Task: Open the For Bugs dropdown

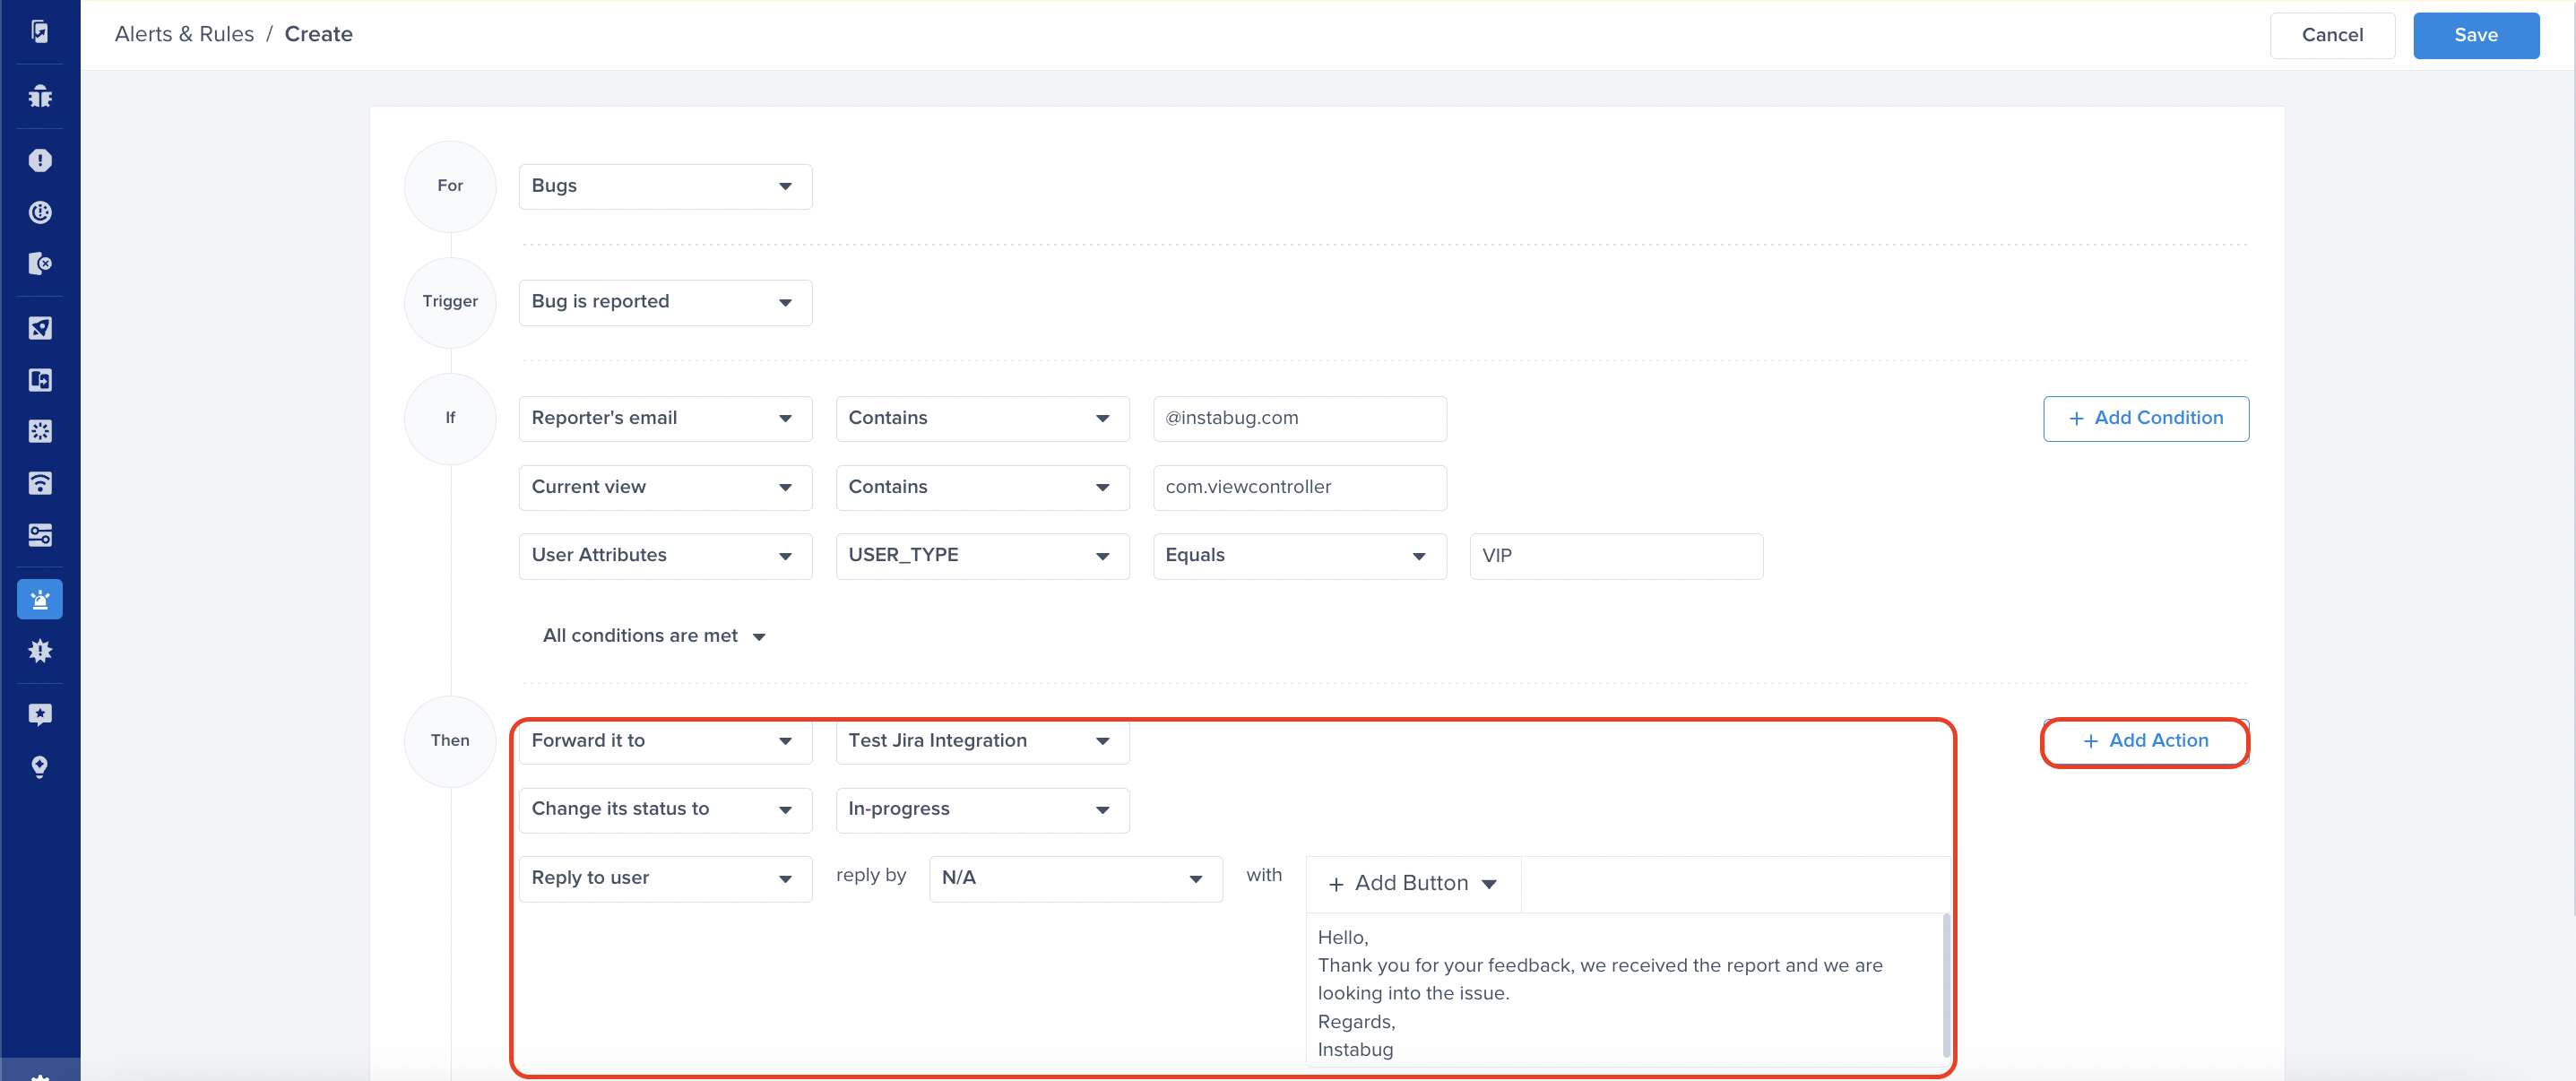Action: coord(664,186)
